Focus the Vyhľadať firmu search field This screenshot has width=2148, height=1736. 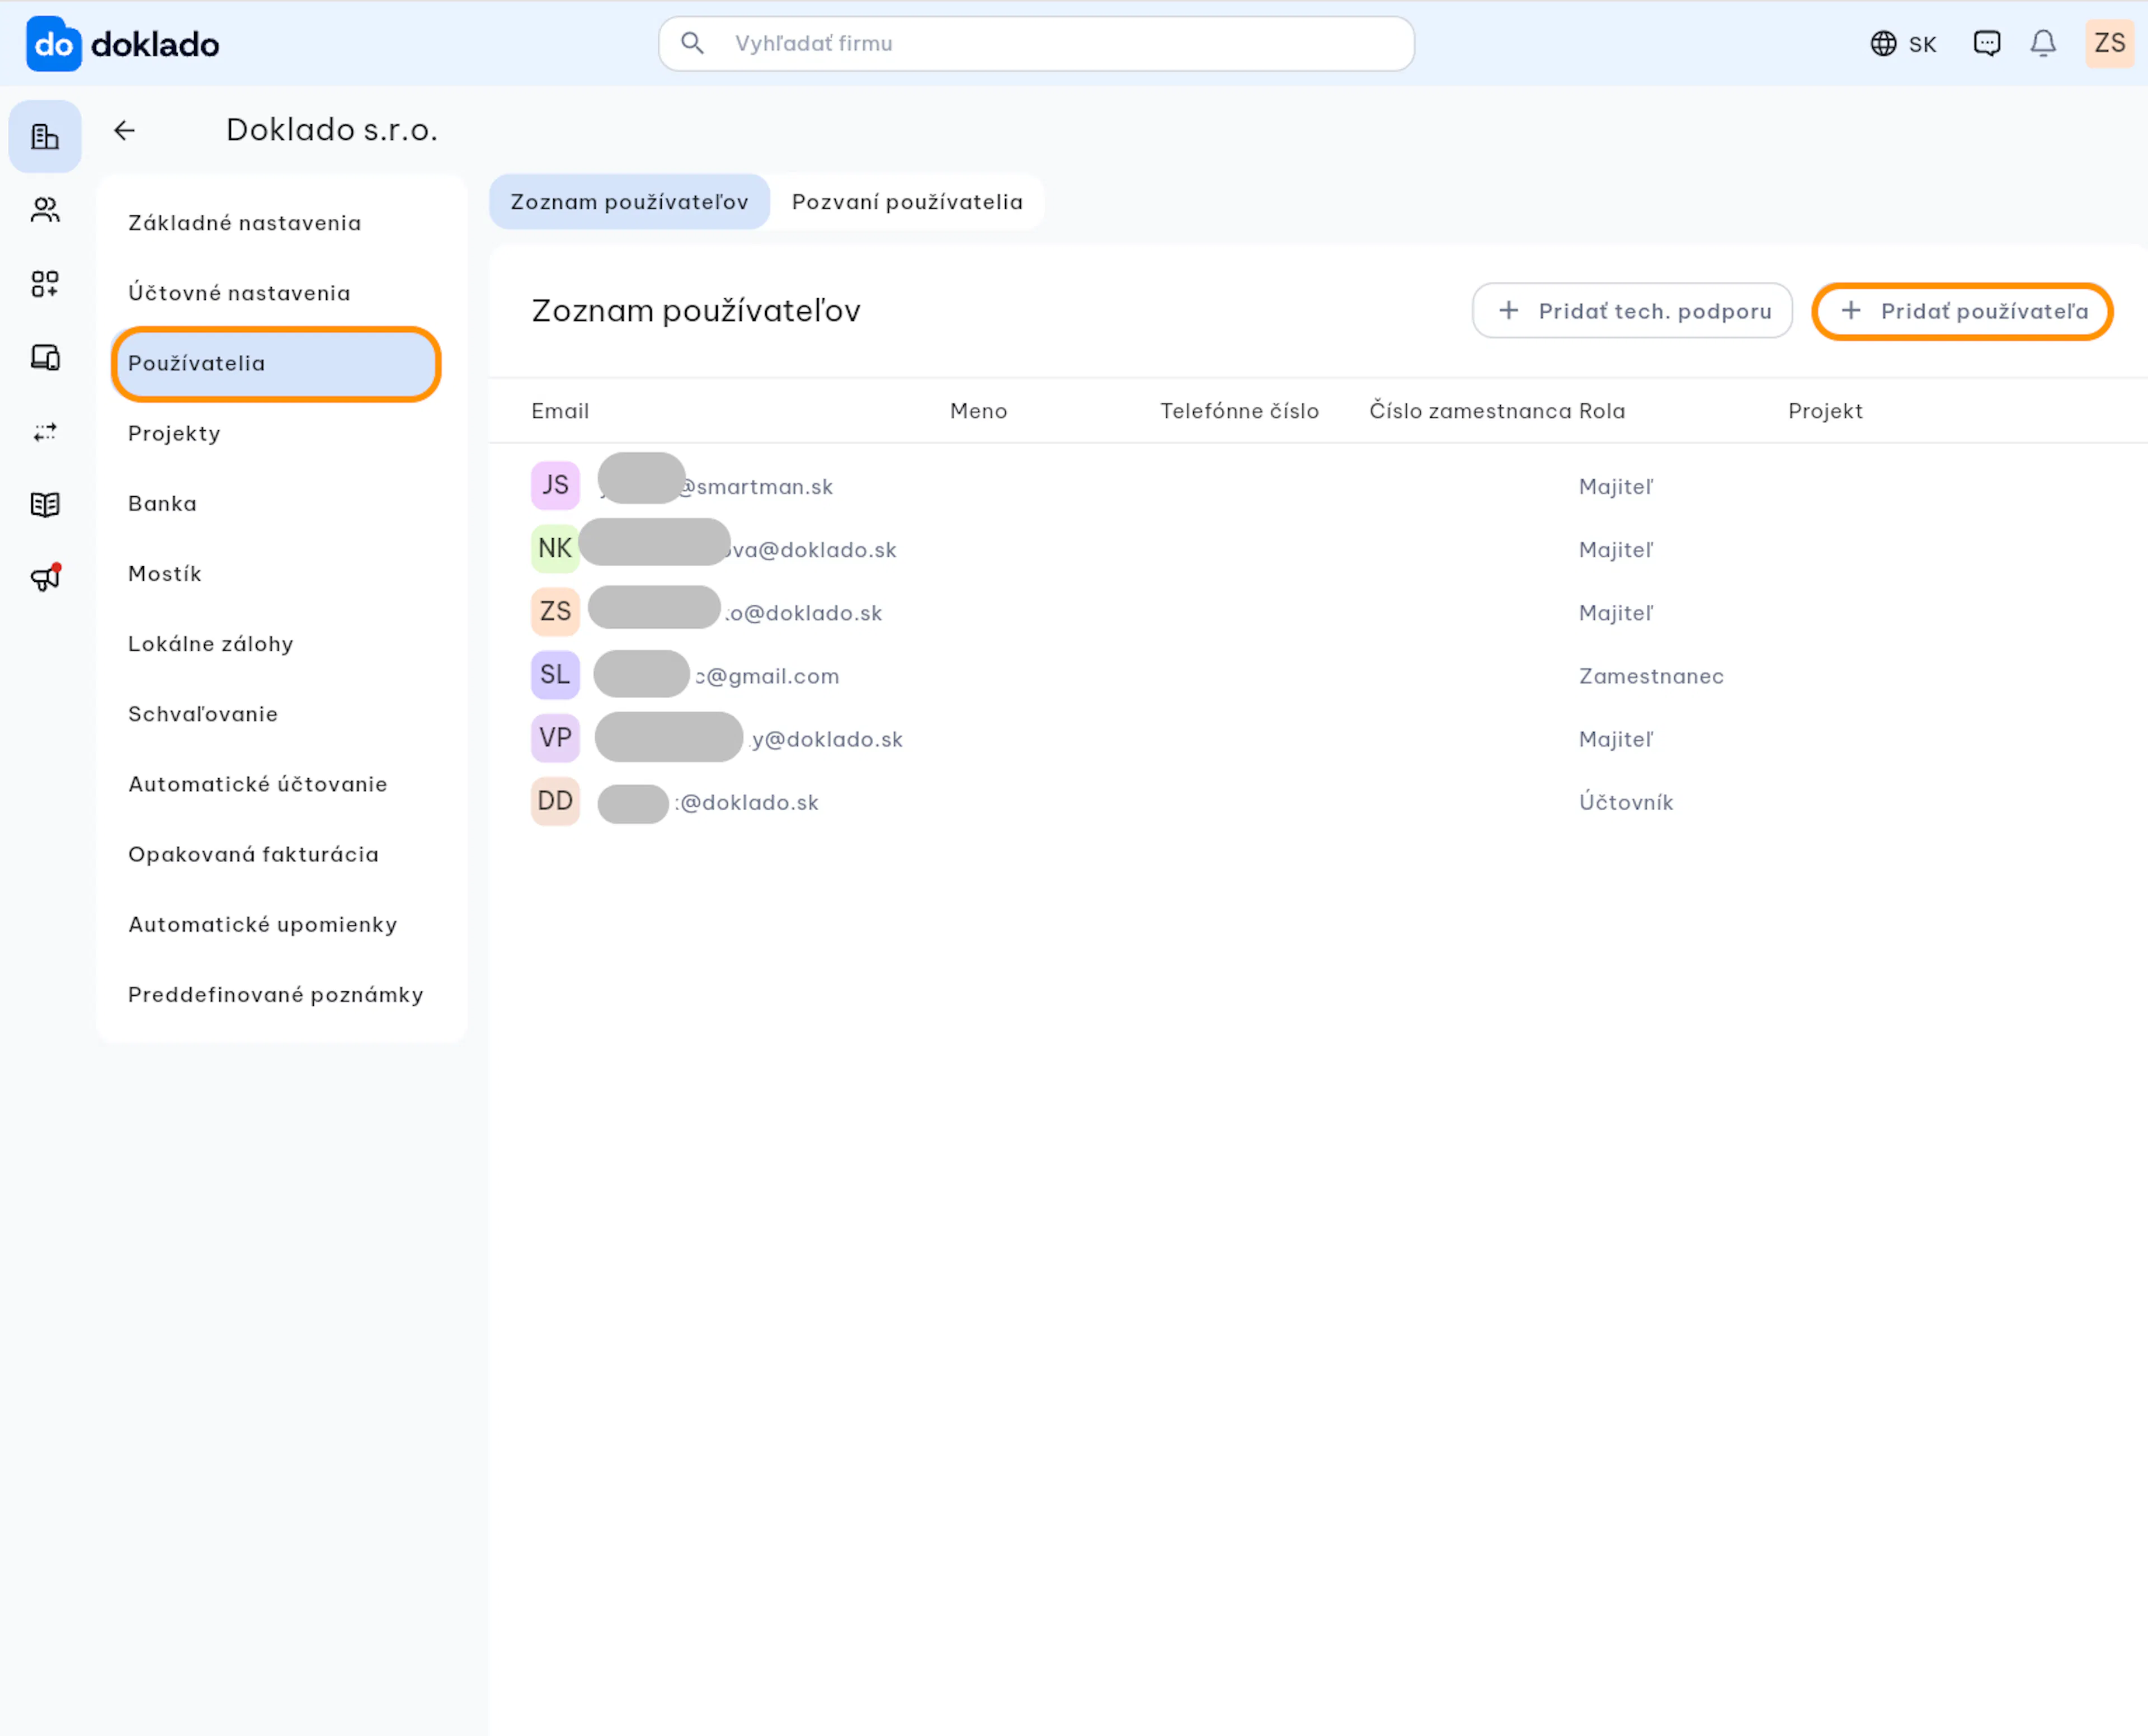pyautogui.click(x=1036, y=43)
